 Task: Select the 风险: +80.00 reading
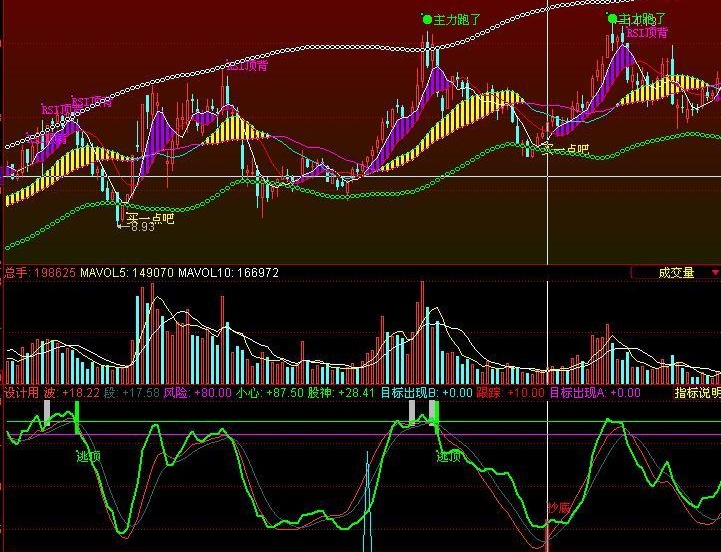point(198,393)
